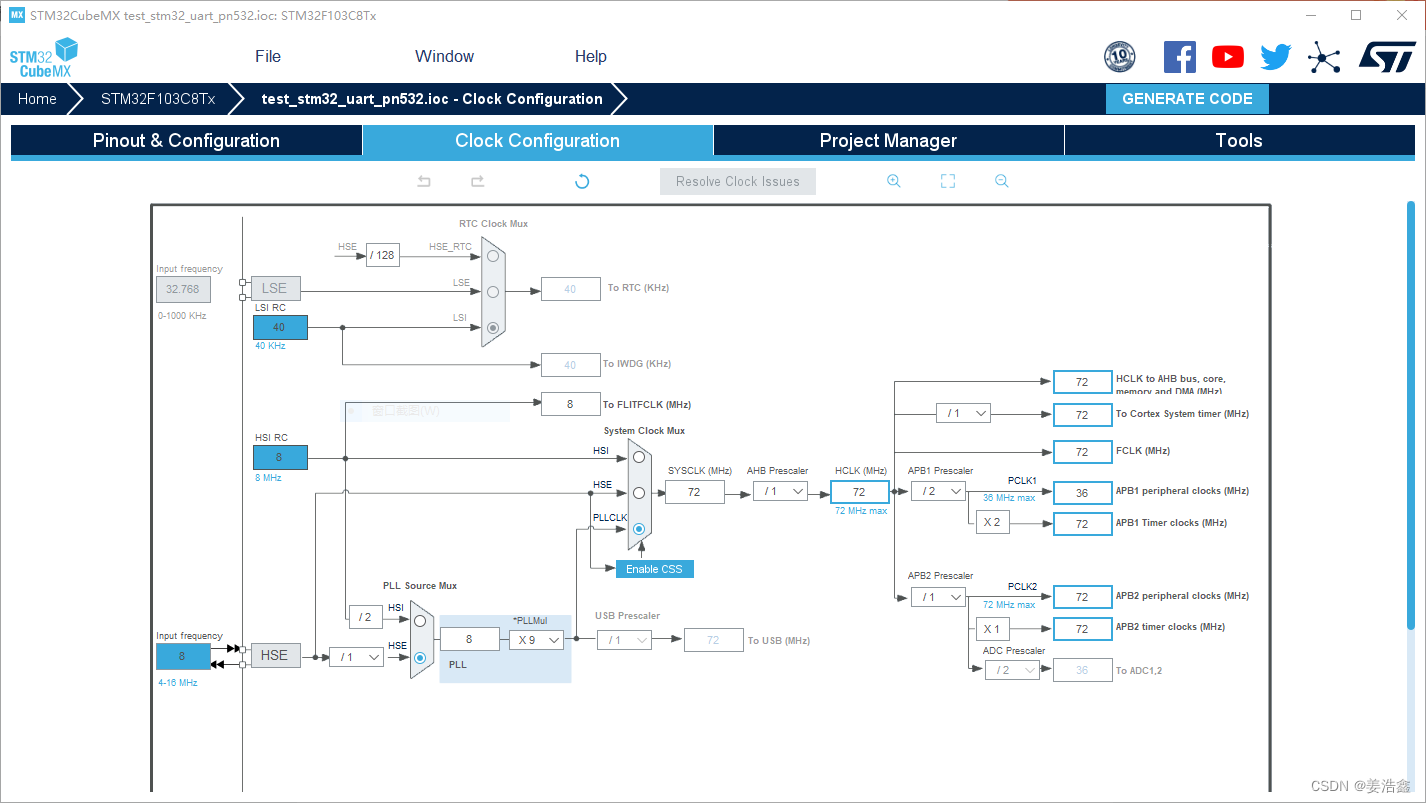Switch to Tools tab

pyautogui.click(x=1240, y=141)
